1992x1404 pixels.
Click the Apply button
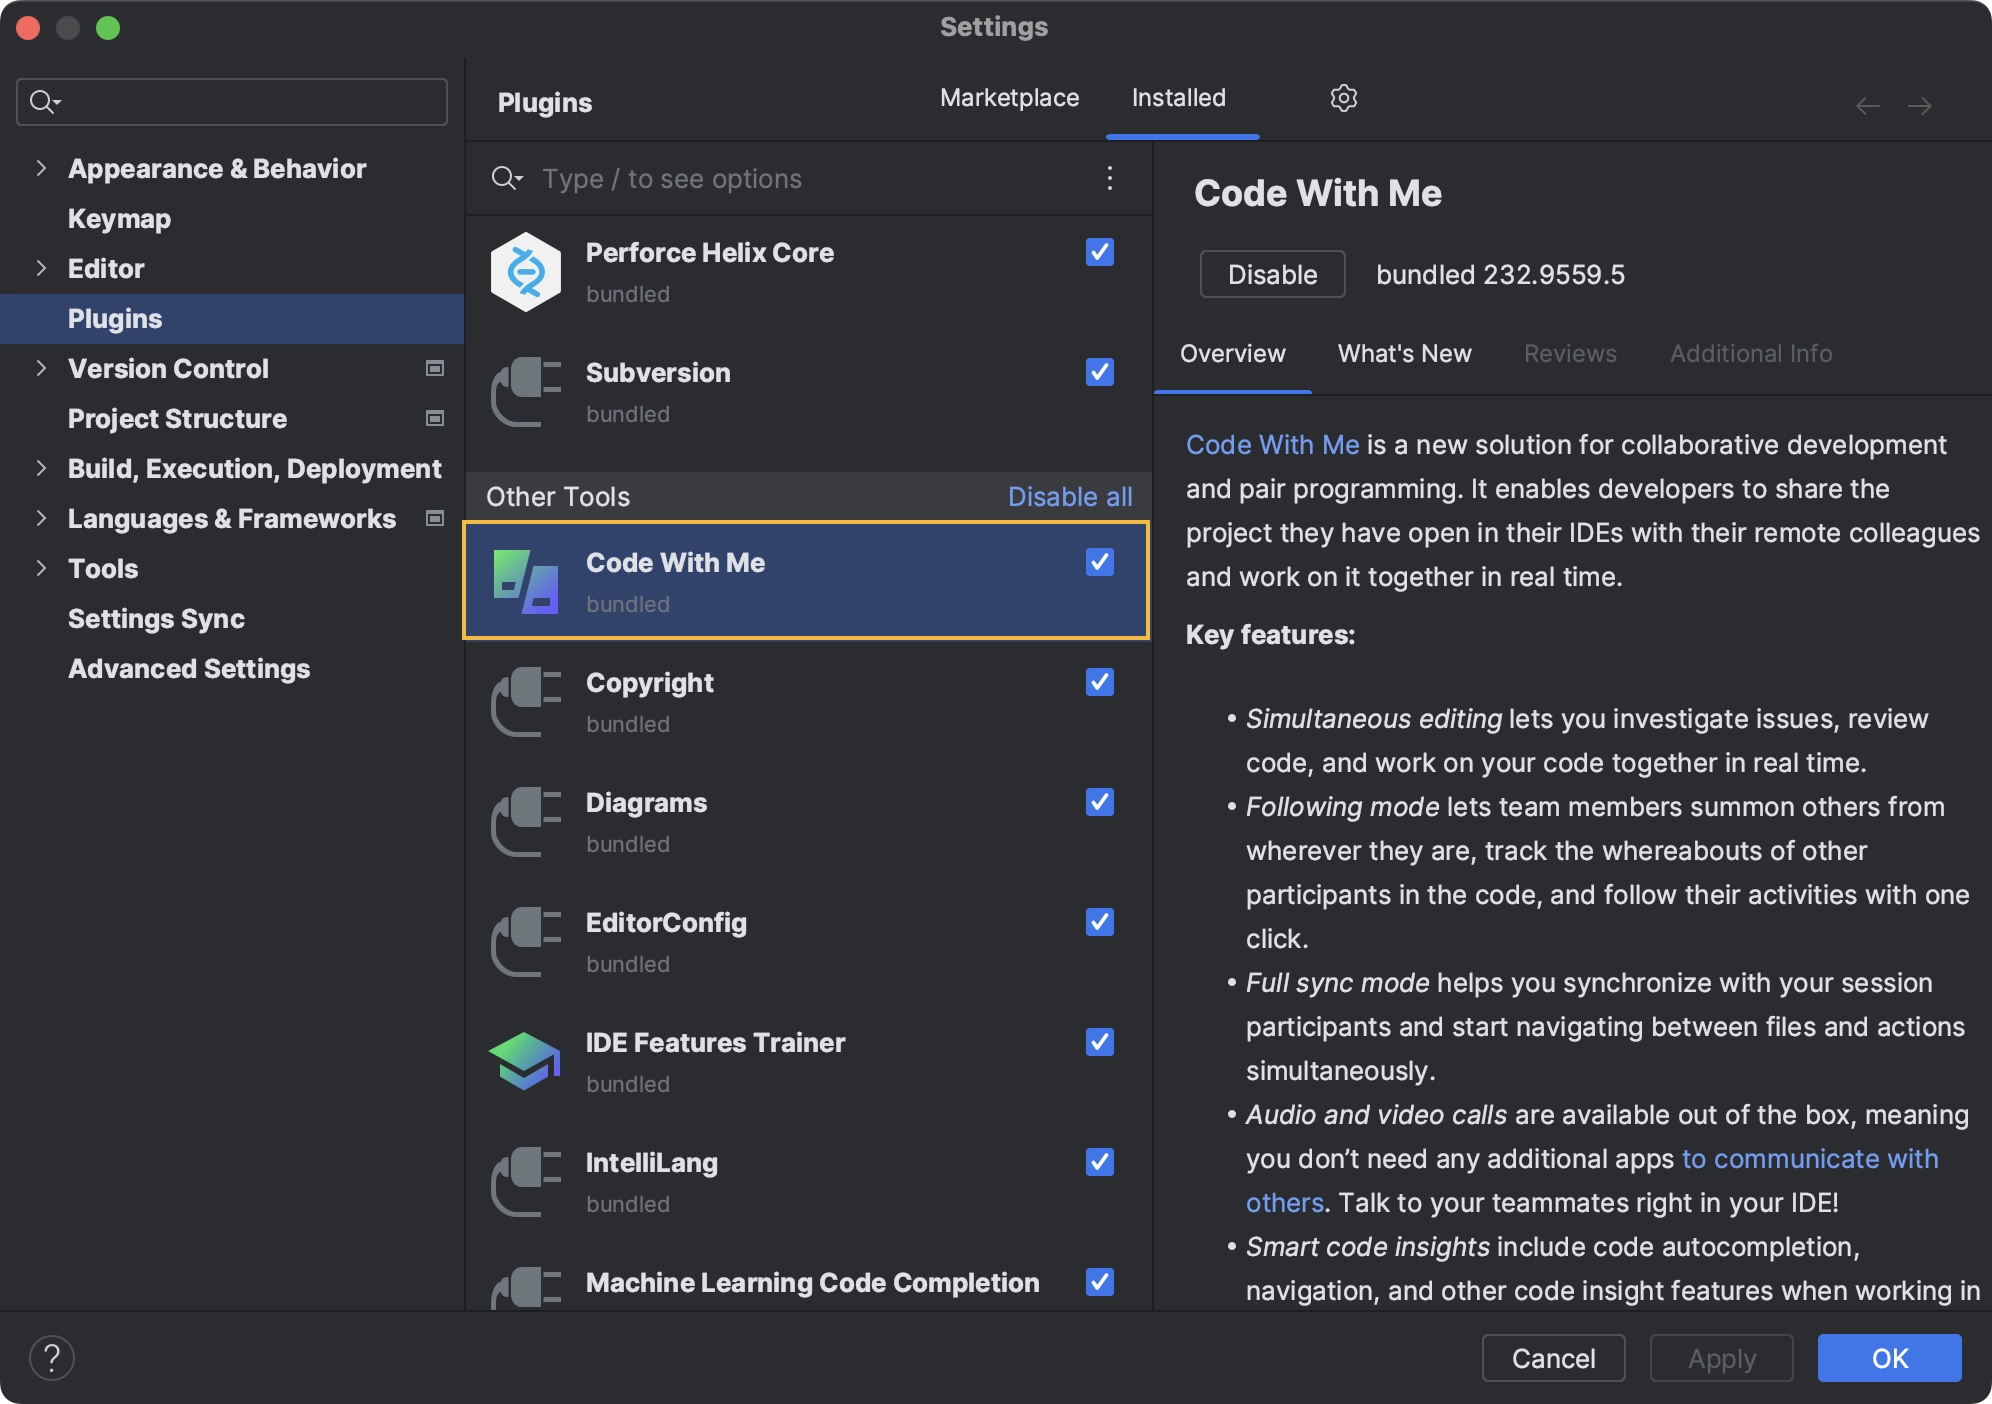pos(1721,1358)
